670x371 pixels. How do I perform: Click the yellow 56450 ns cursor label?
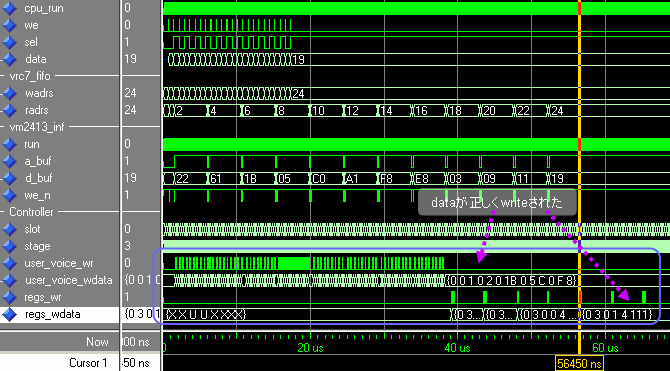[579, 363]
